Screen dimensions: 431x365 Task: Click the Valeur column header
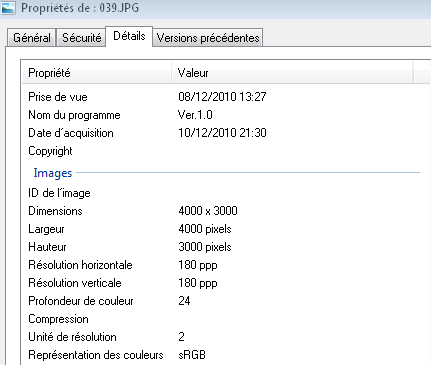point(292,72)
